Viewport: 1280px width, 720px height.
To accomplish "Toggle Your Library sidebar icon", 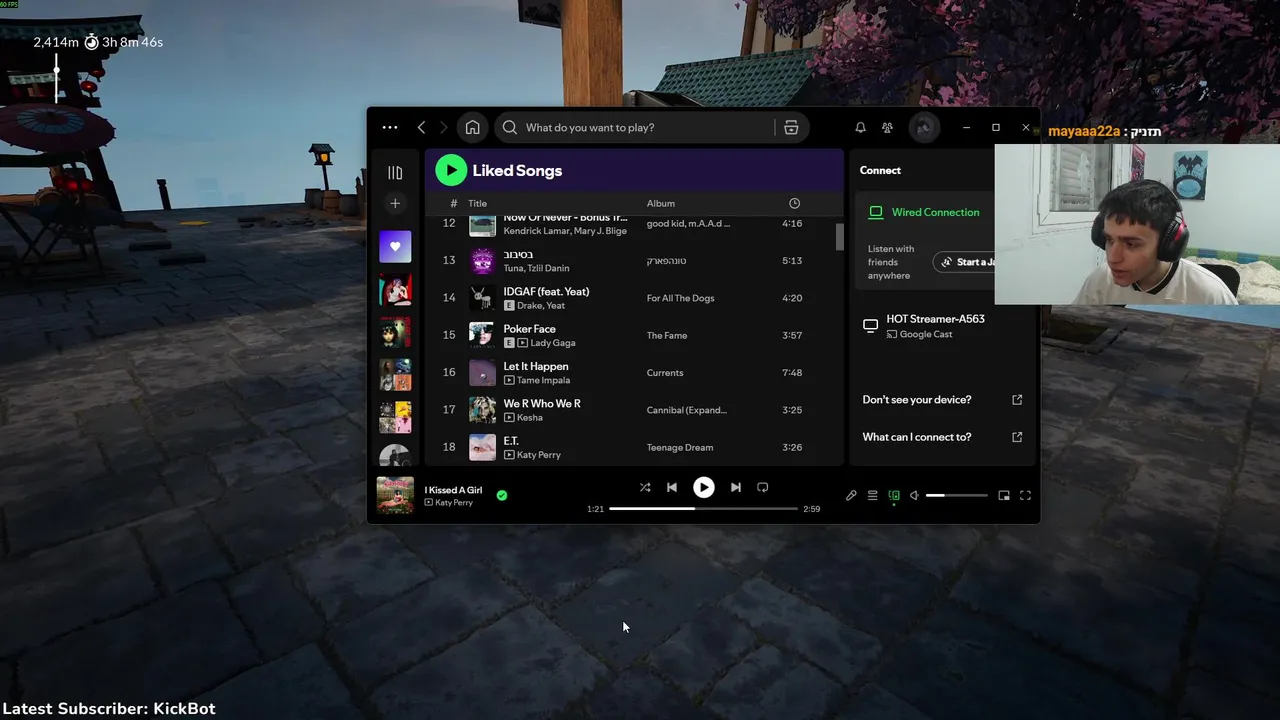I will coord(395,173).
